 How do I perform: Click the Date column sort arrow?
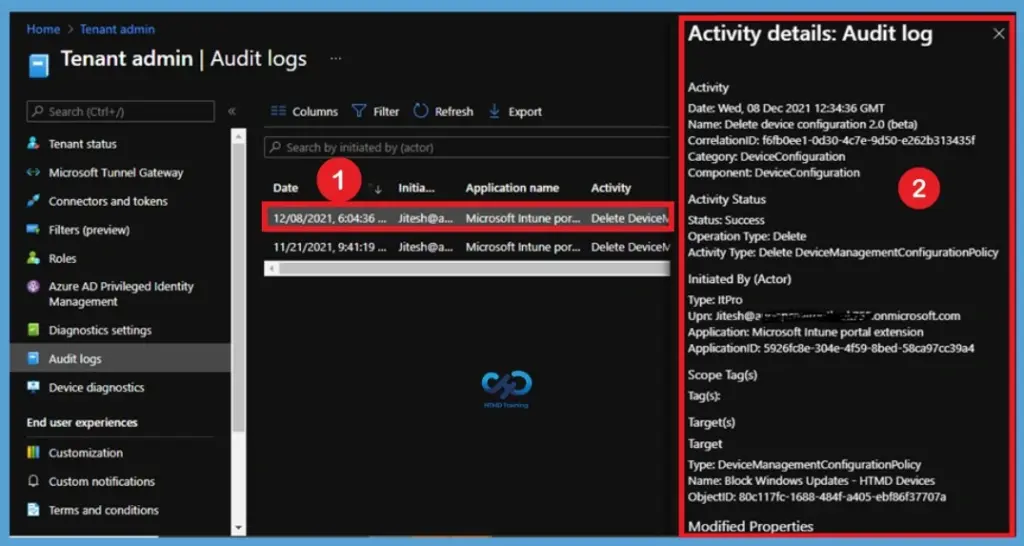tap(377, 189)
